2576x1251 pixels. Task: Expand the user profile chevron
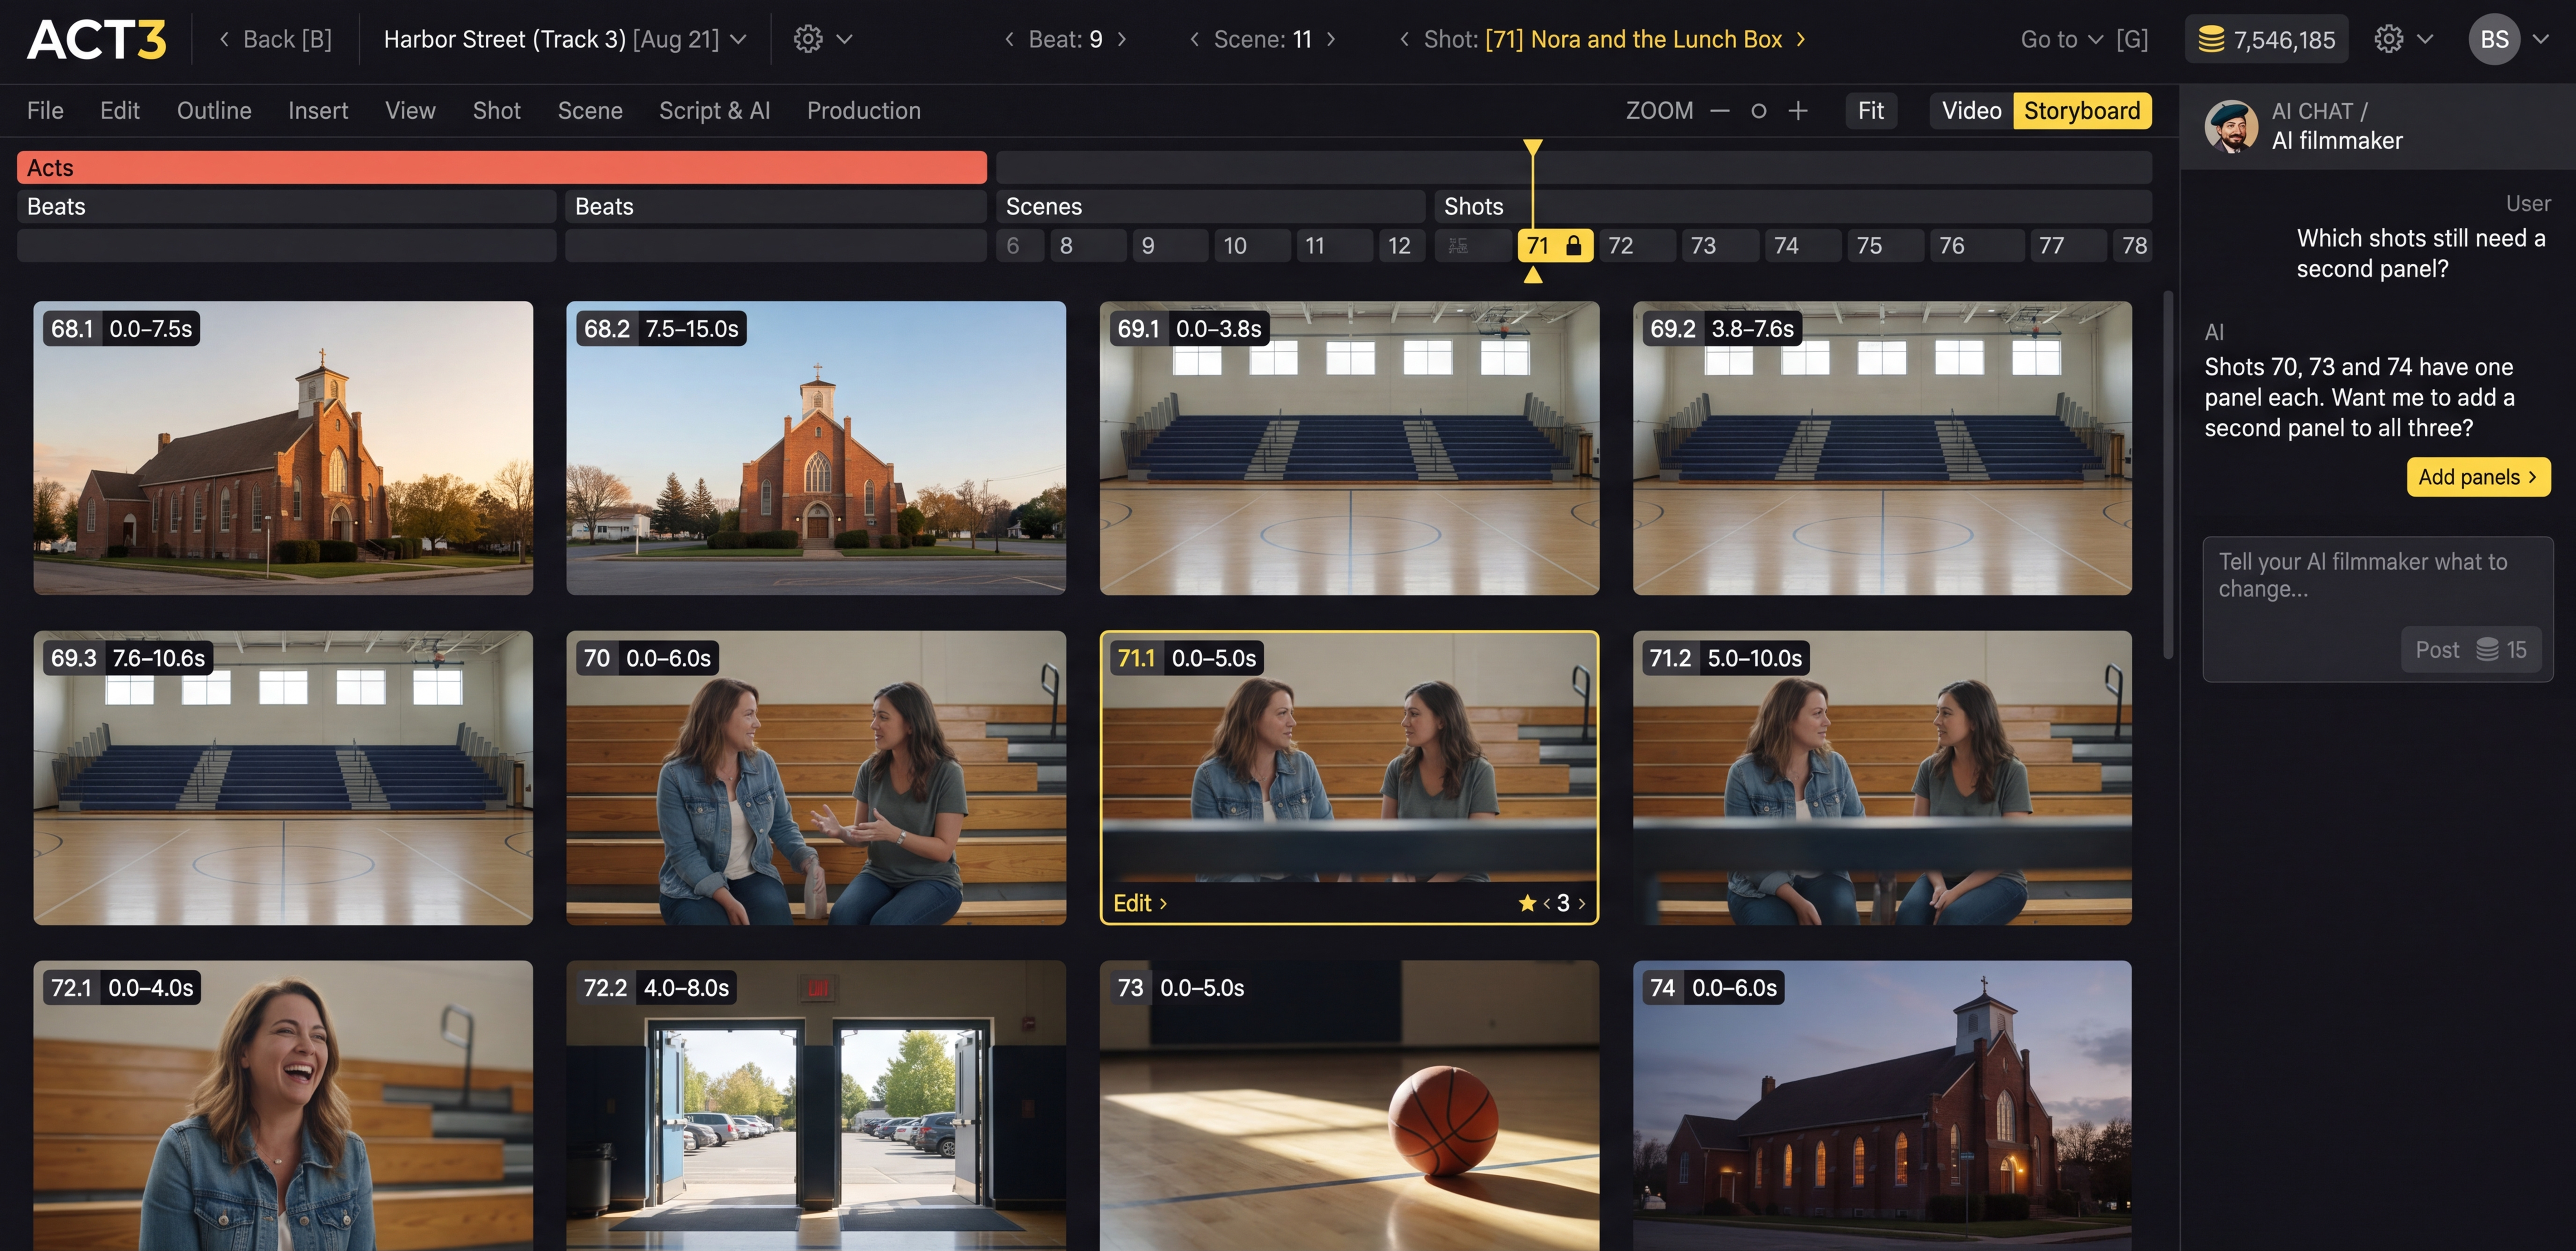(2541, 39)
